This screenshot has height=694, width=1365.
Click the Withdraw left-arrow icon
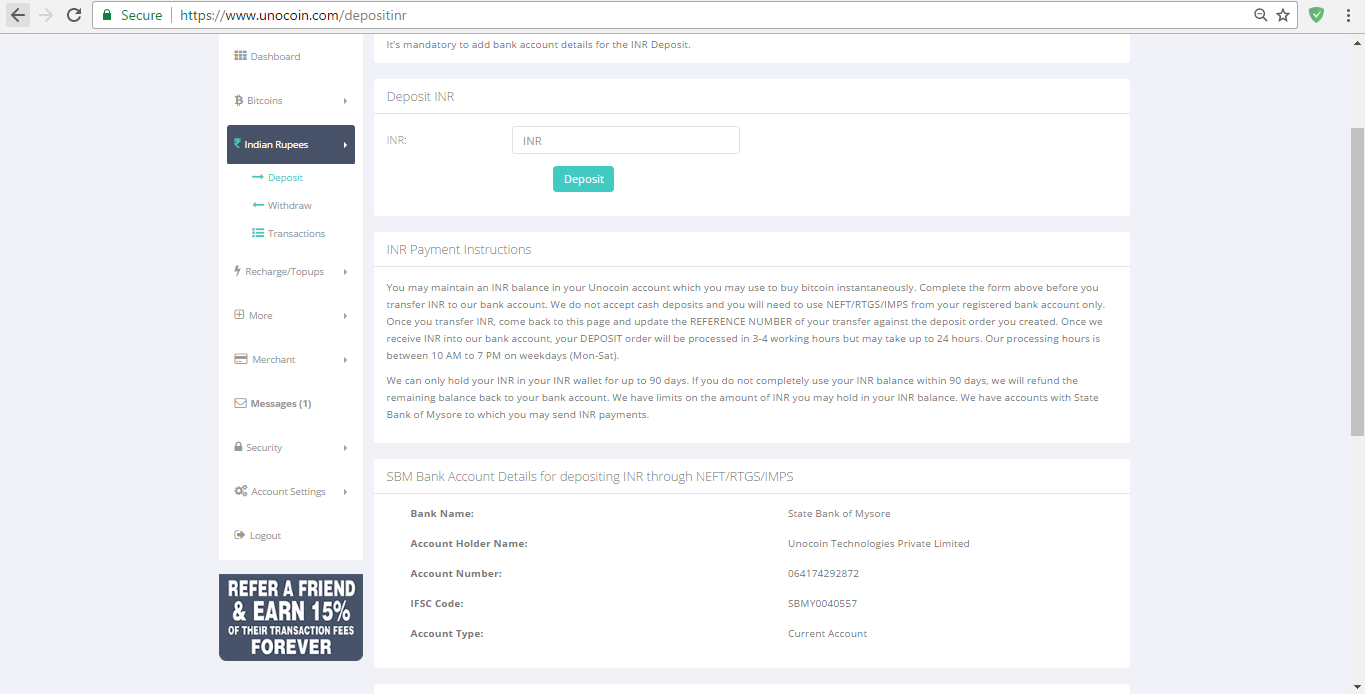pyautogui.click(x=258, y=205)
